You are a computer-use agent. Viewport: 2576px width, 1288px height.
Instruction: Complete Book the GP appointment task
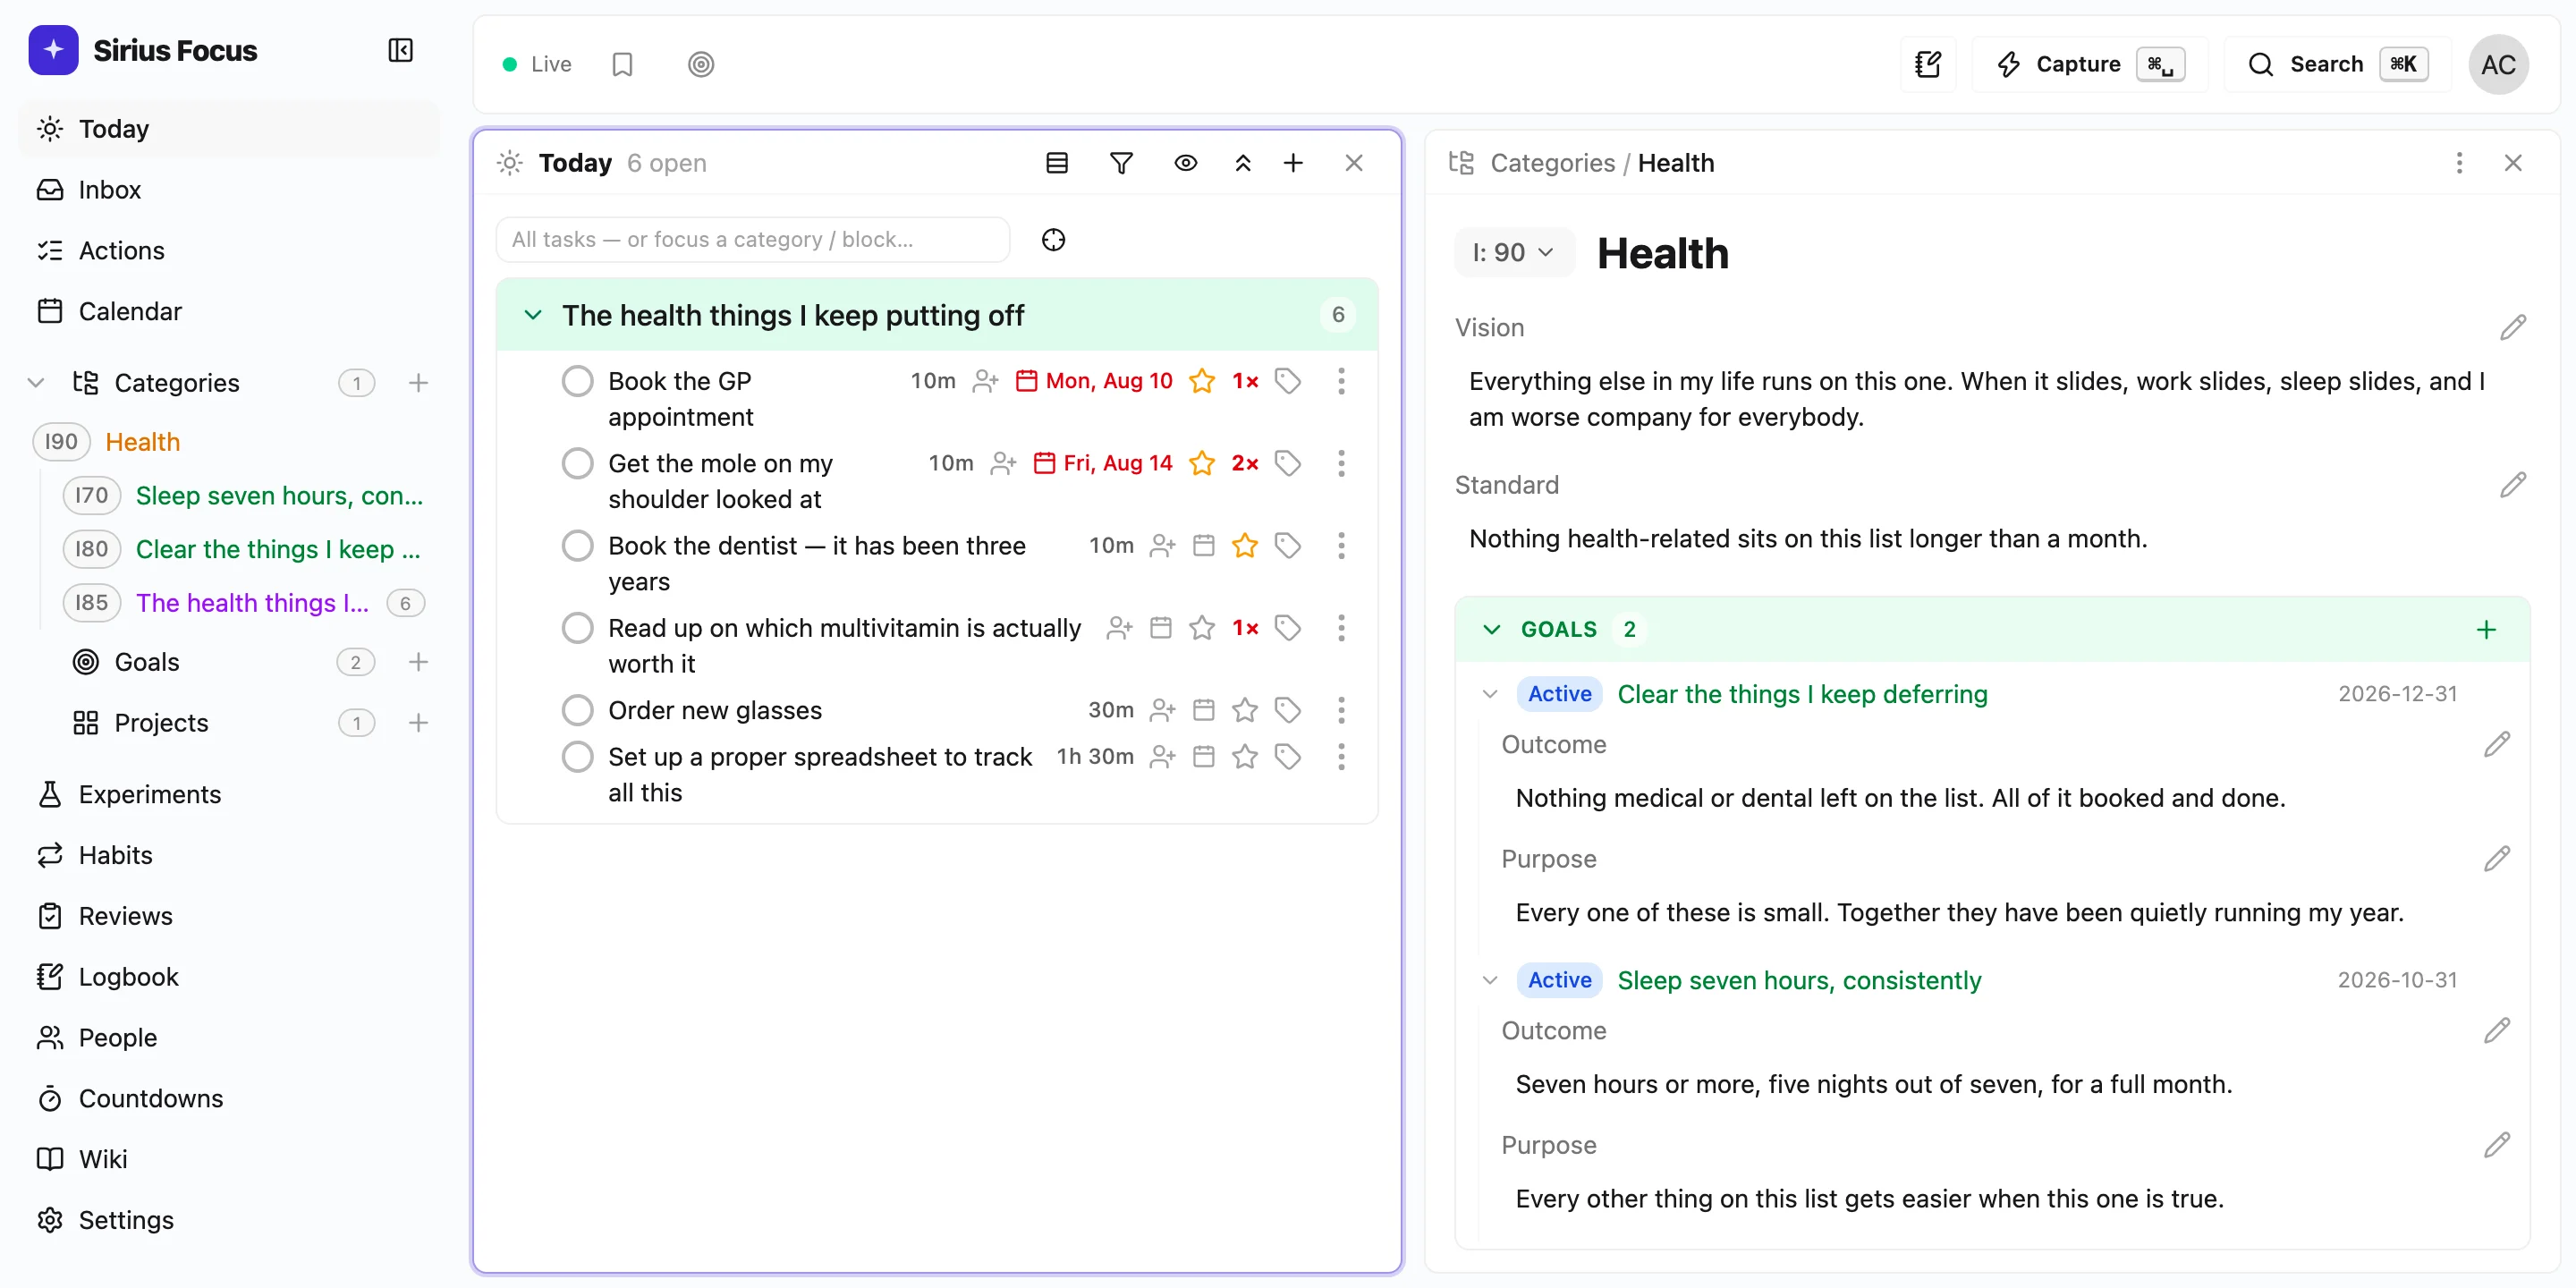pos(577,381)
